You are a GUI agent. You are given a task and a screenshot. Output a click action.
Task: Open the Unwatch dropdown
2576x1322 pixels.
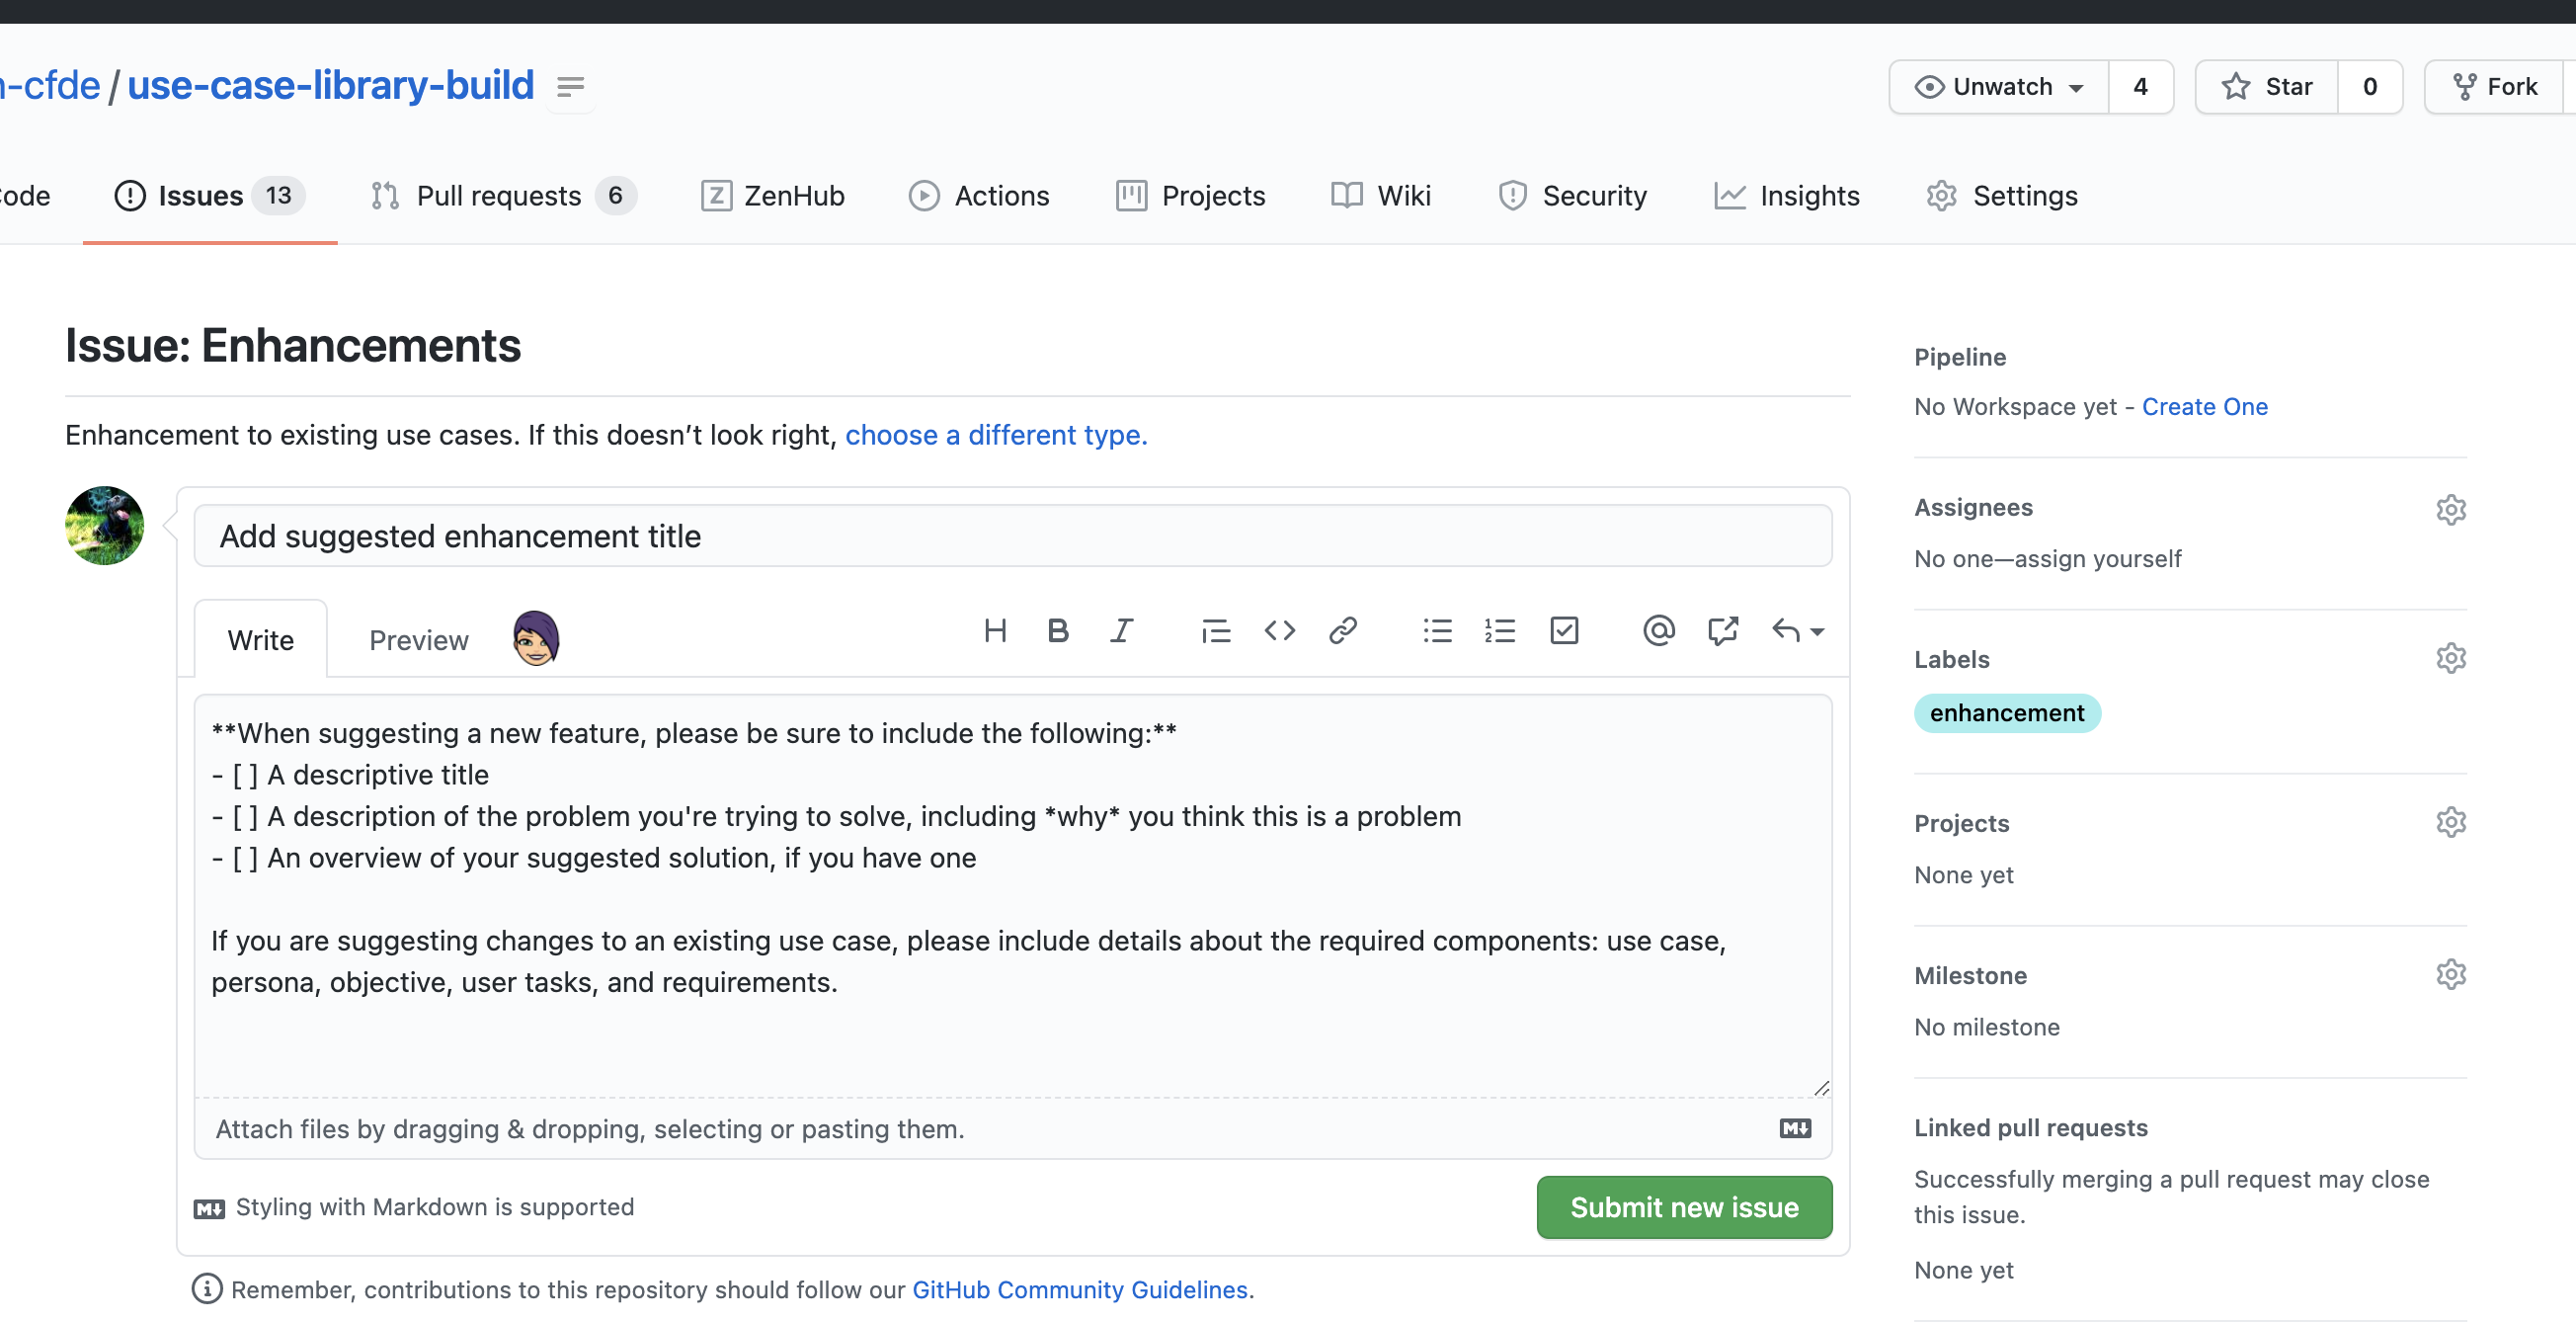click(1998, 87)
